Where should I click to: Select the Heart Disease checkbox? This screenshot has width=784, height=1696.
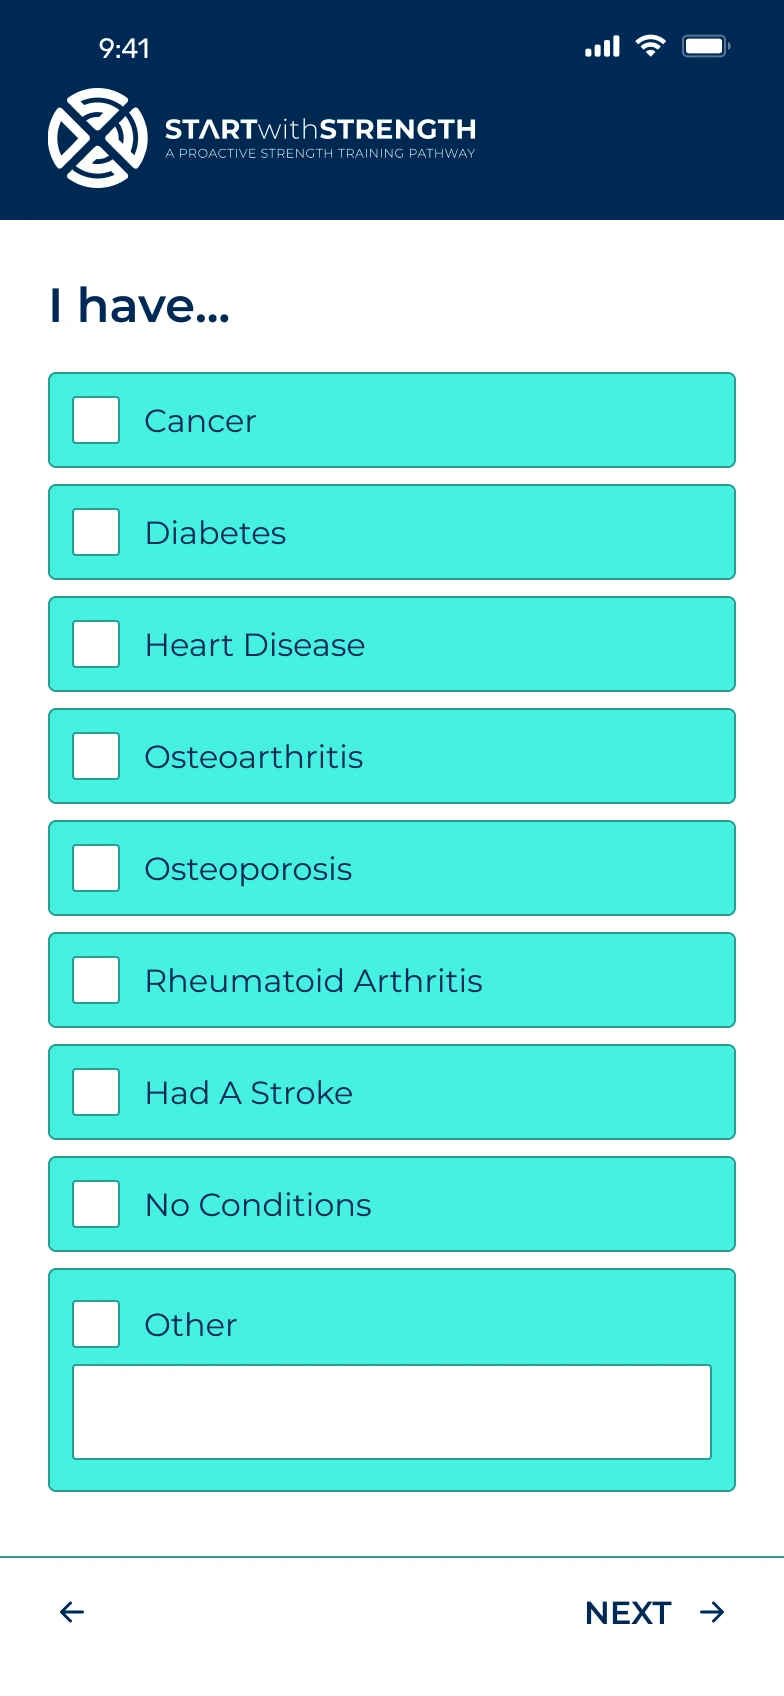(96, 644)
